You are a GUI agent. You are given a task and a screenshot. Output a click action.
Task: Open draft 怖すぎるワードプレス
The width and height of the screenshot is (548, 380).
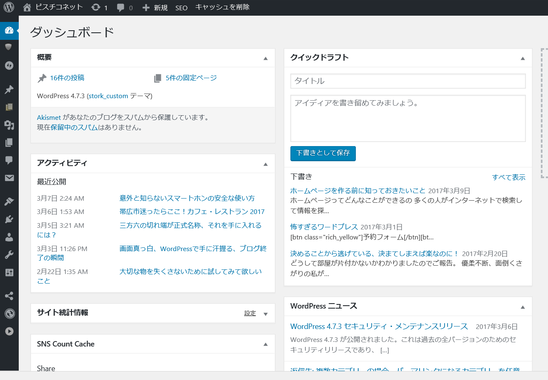324,227
